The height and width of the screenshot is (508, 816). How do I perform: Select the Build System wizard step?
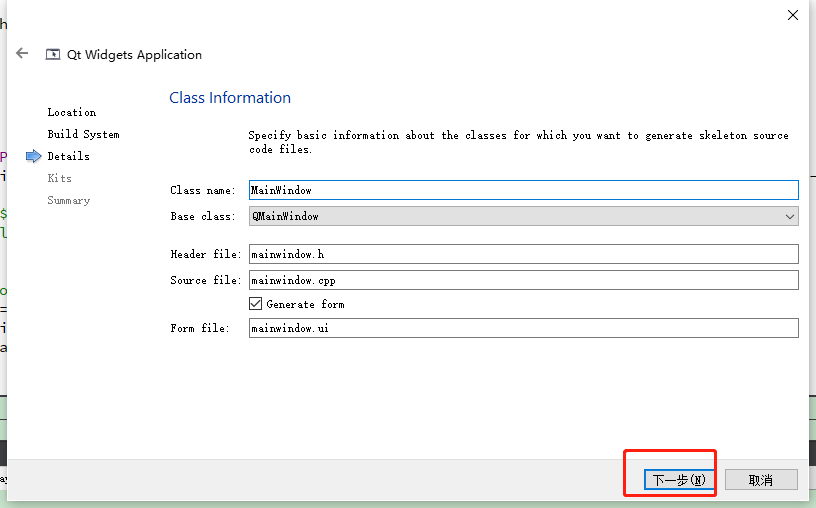pyautogui.click(x=83, y=134)
